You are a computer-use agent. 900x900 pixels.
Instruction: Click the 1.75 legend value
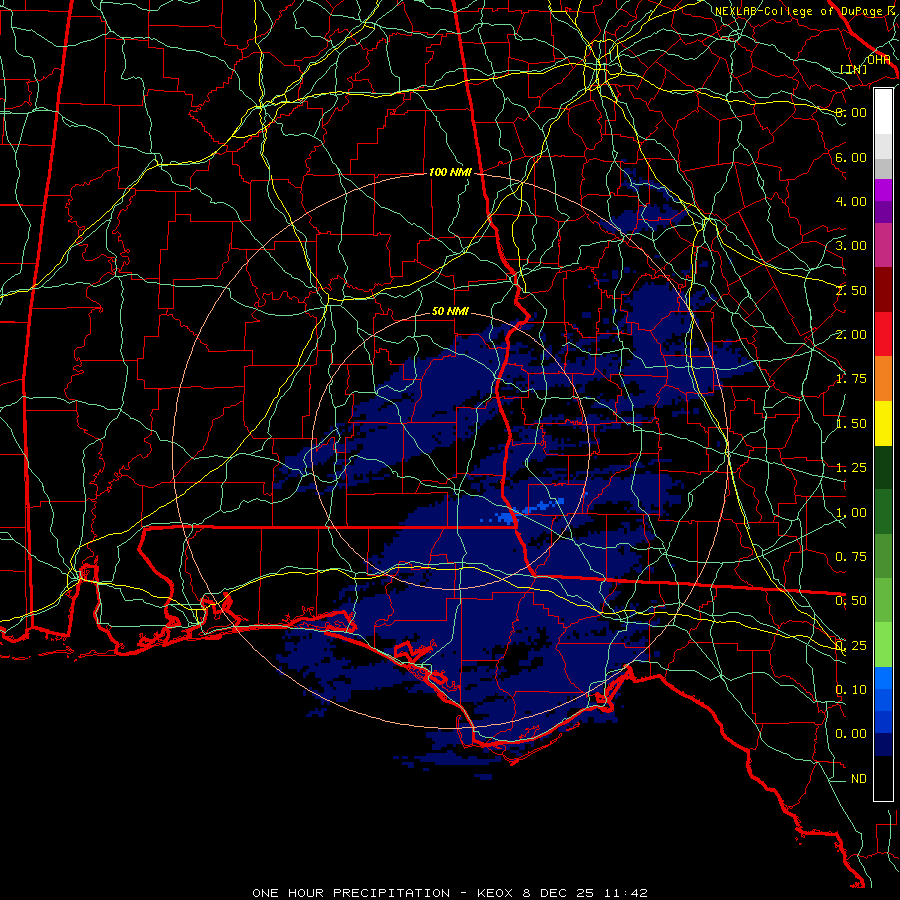850,379
